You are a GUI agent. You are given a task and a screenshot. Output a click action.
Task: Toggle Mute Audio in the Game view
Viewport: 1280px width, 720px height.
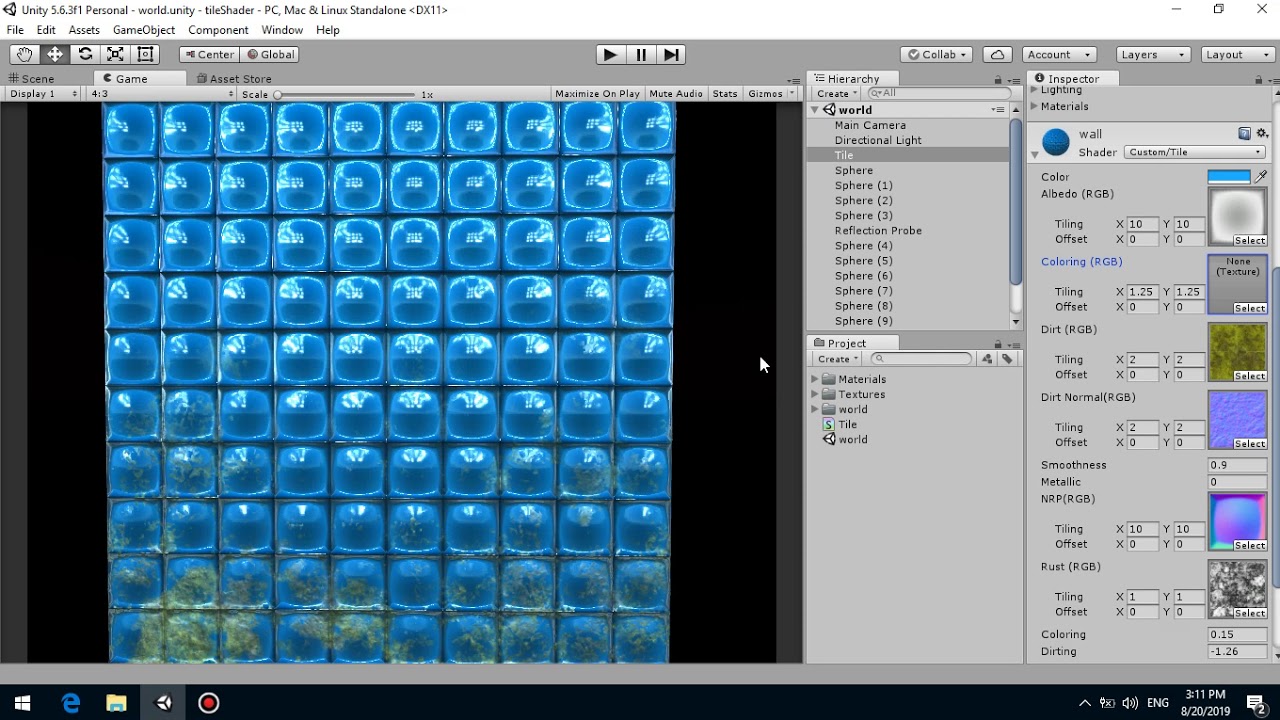point(676,93)
